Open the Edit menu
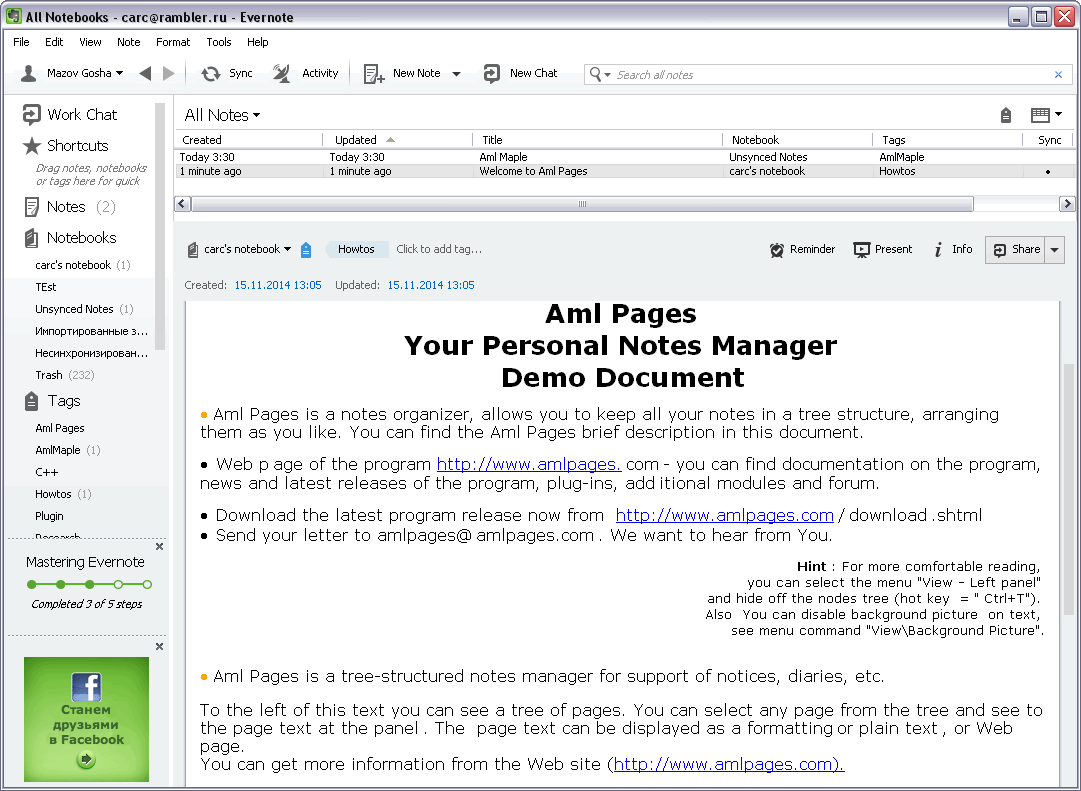Viewport: 1081px width, 791px height. coord(54,42)
